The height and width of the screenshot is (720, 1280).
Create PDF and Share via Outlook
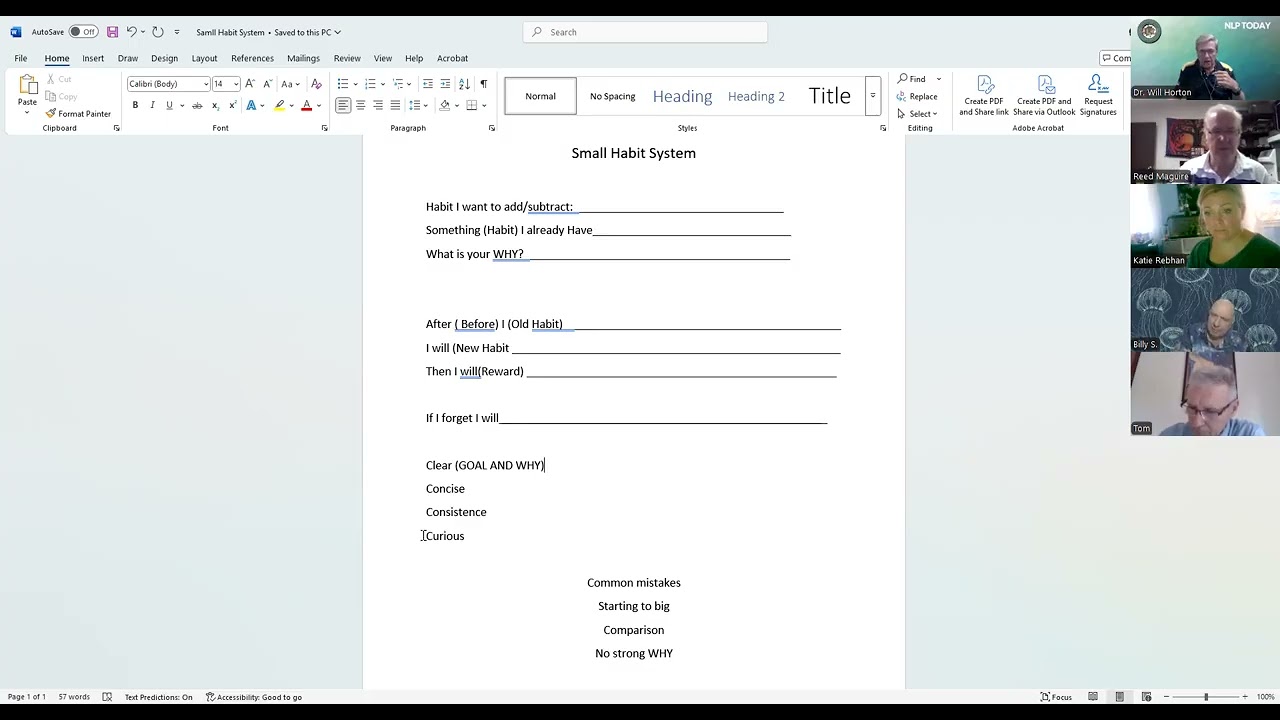click(x=1044, y=96)
